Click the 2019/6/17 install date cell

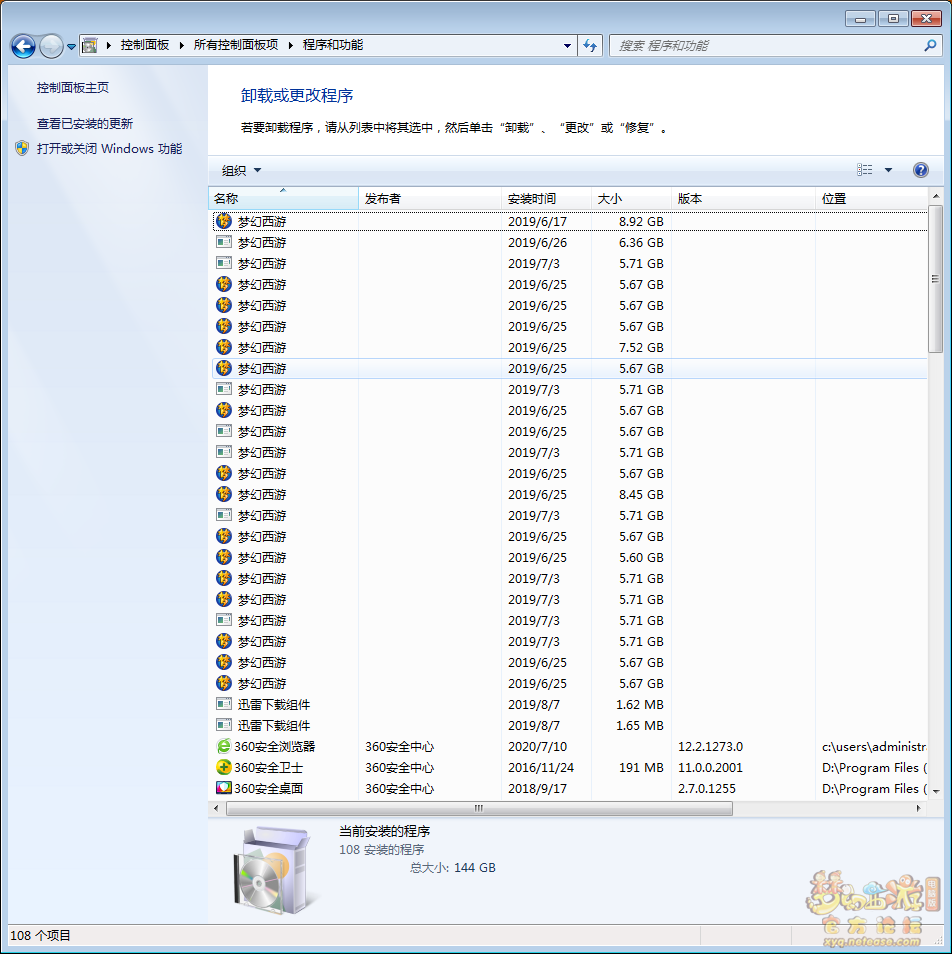(x=538, y=221)
